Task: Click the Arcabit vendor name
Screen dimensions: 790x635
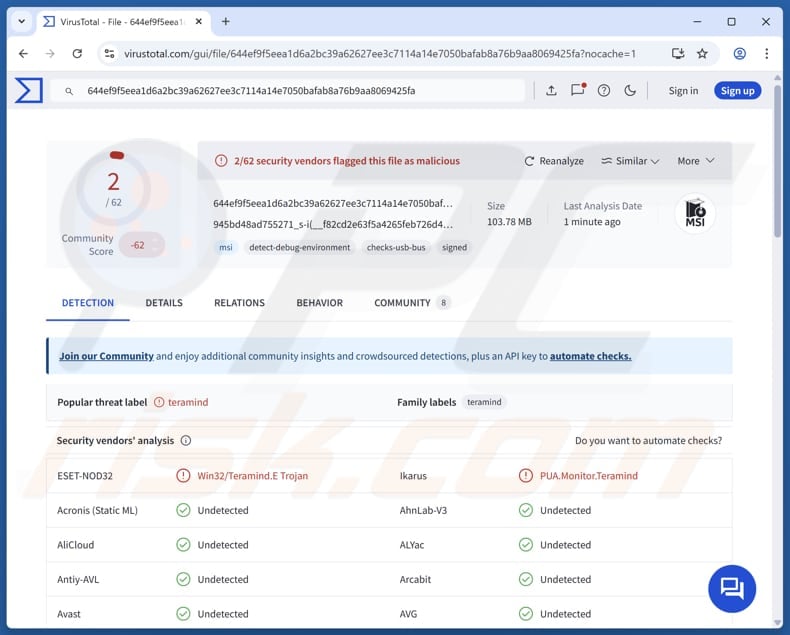Action: coord(415,579)
